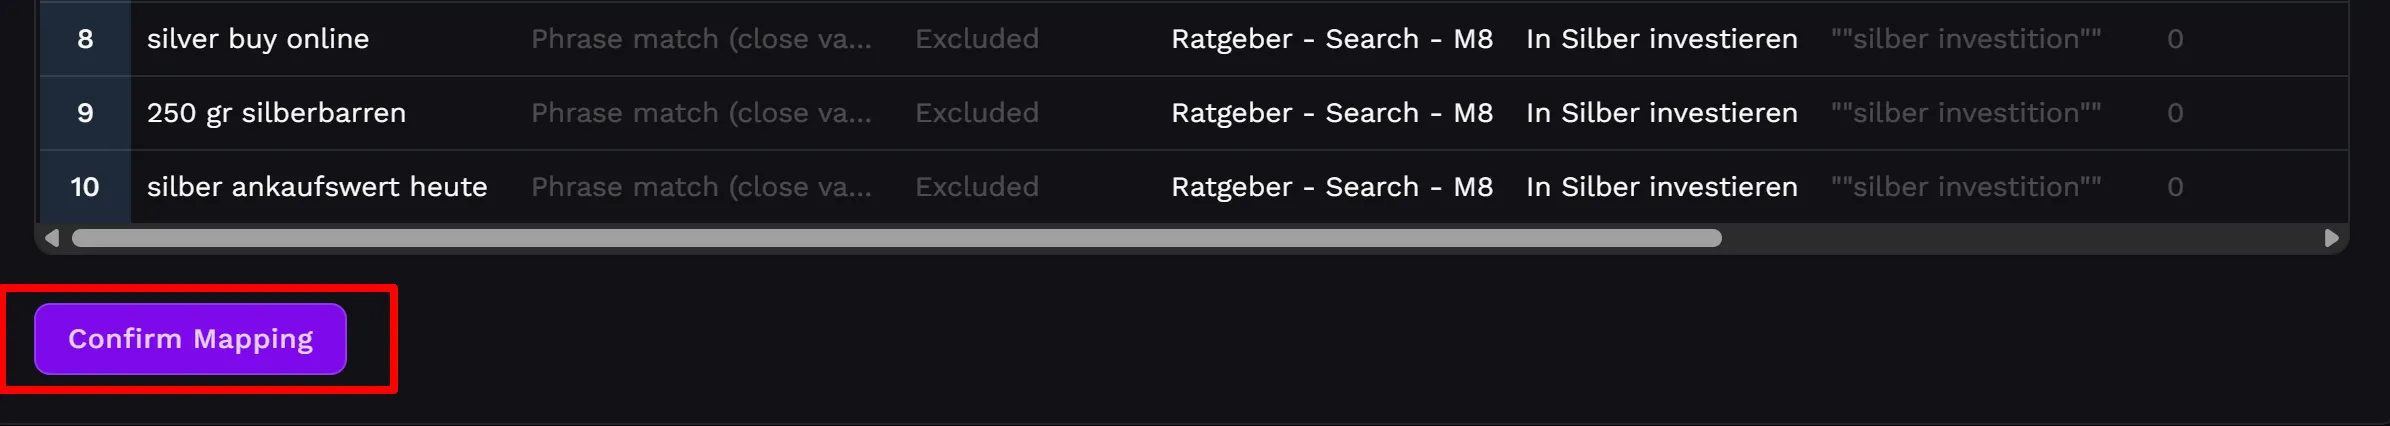Click Phrase match cell in row 10
2390x426 pixels.
coord(701,187)
